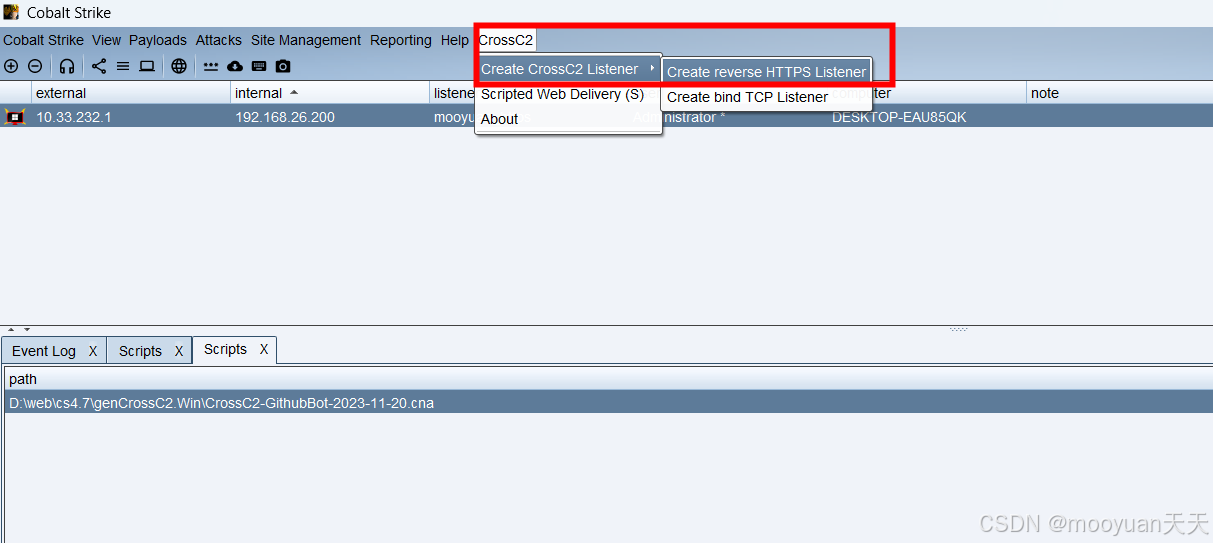
Task: Open the Reporting menu
Action: tap(401, 40)
